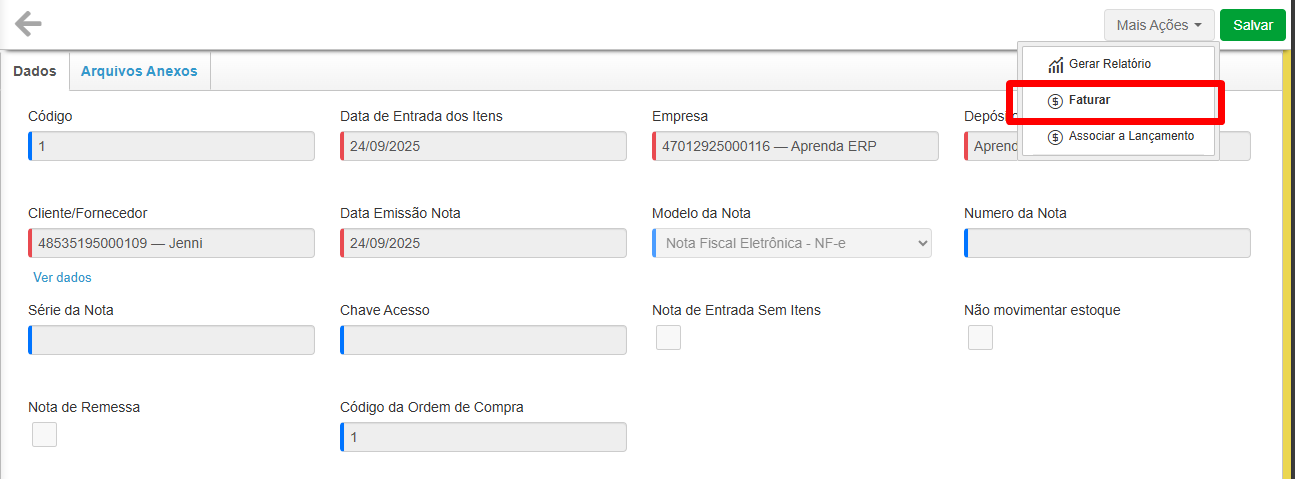1295x479 pixels.
Task: Click the Gerar Relatório chart icon
Action: click(x=1055, y=65)
